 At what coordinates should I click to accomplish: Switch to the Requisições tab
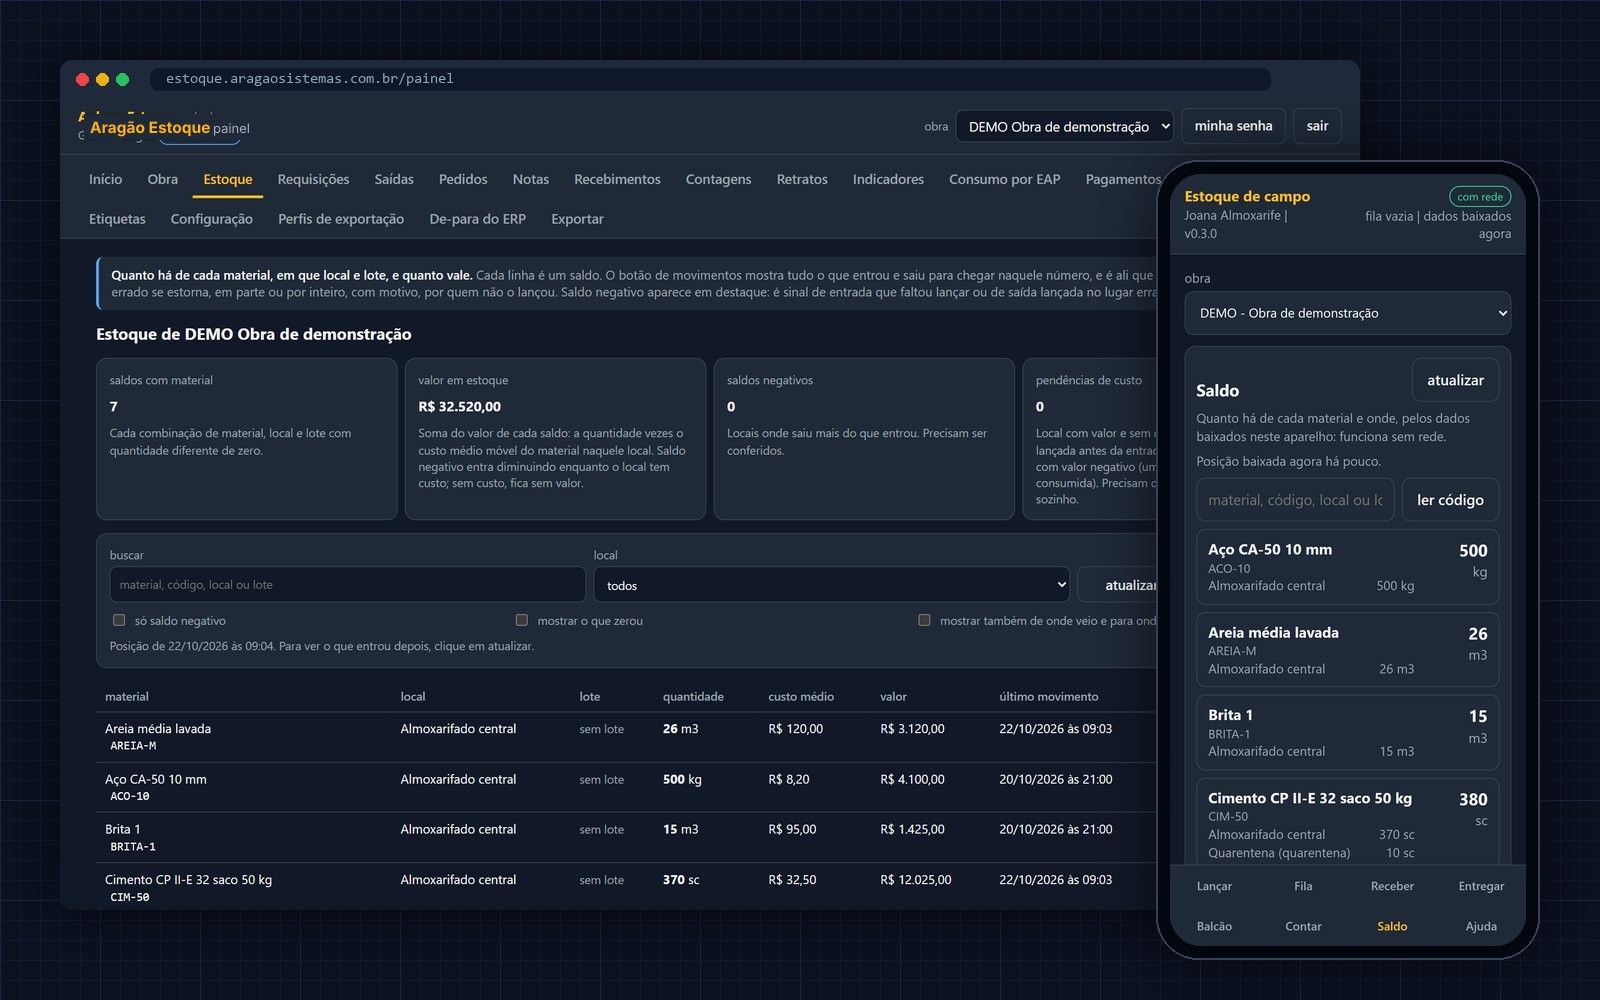314,179
